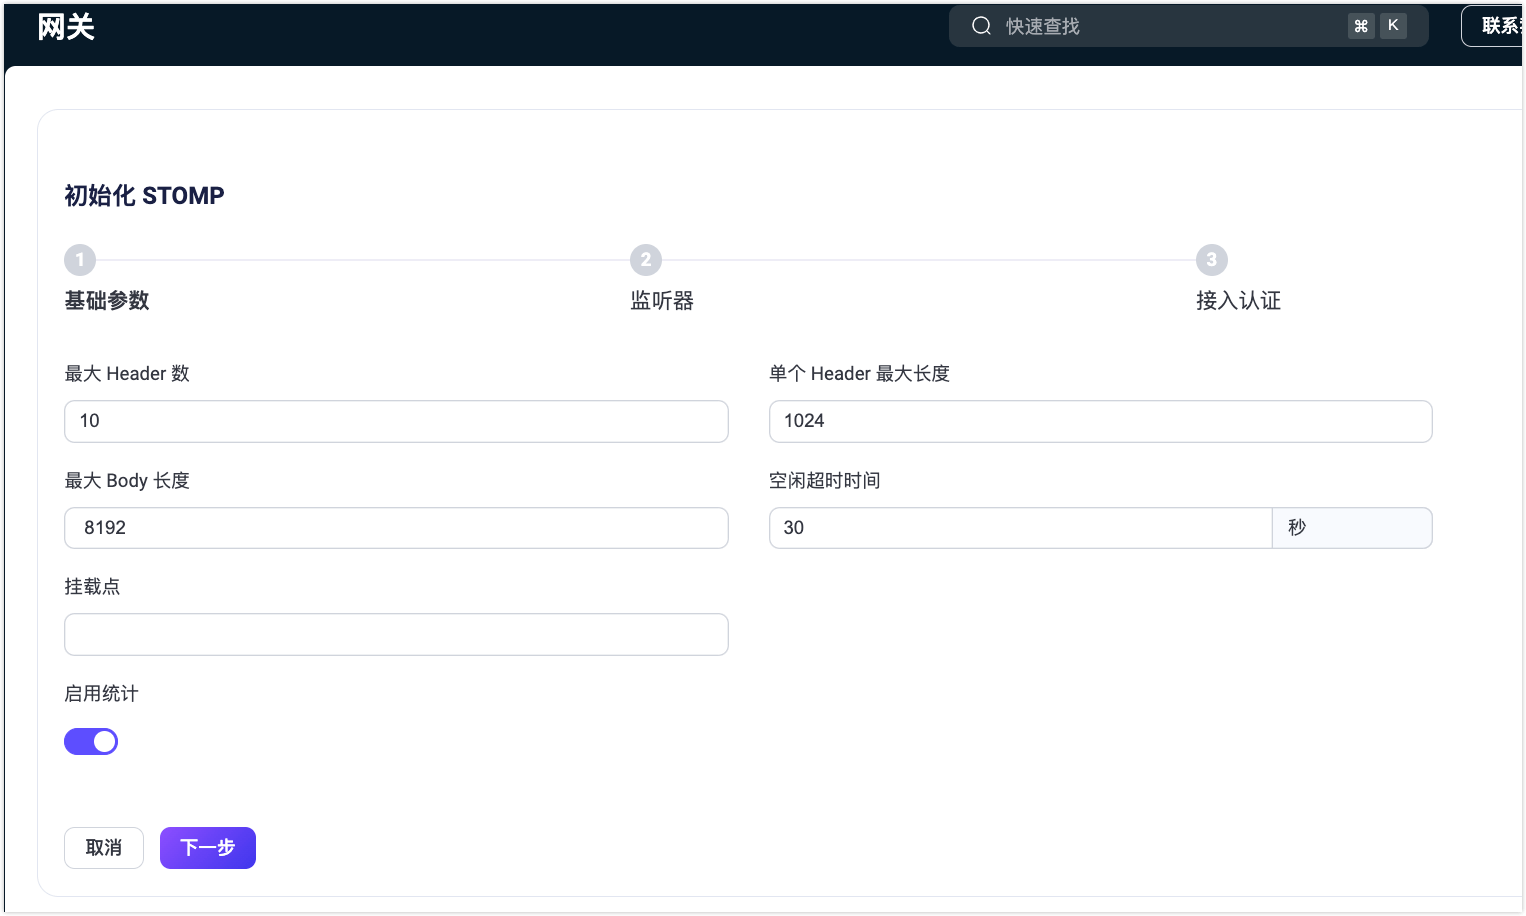The width and height of the screenshot is (1526, 916).
Task: Click the 最大 Header 数 input field
Action: 396,421
